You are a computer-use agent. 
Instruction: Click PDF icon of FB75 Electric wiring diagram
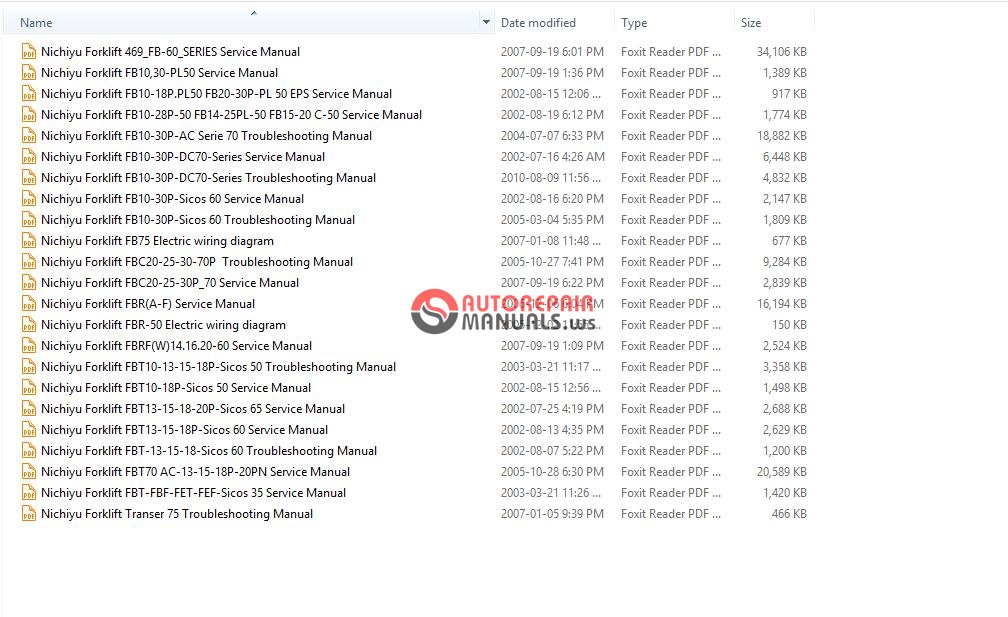click(28, 240)
